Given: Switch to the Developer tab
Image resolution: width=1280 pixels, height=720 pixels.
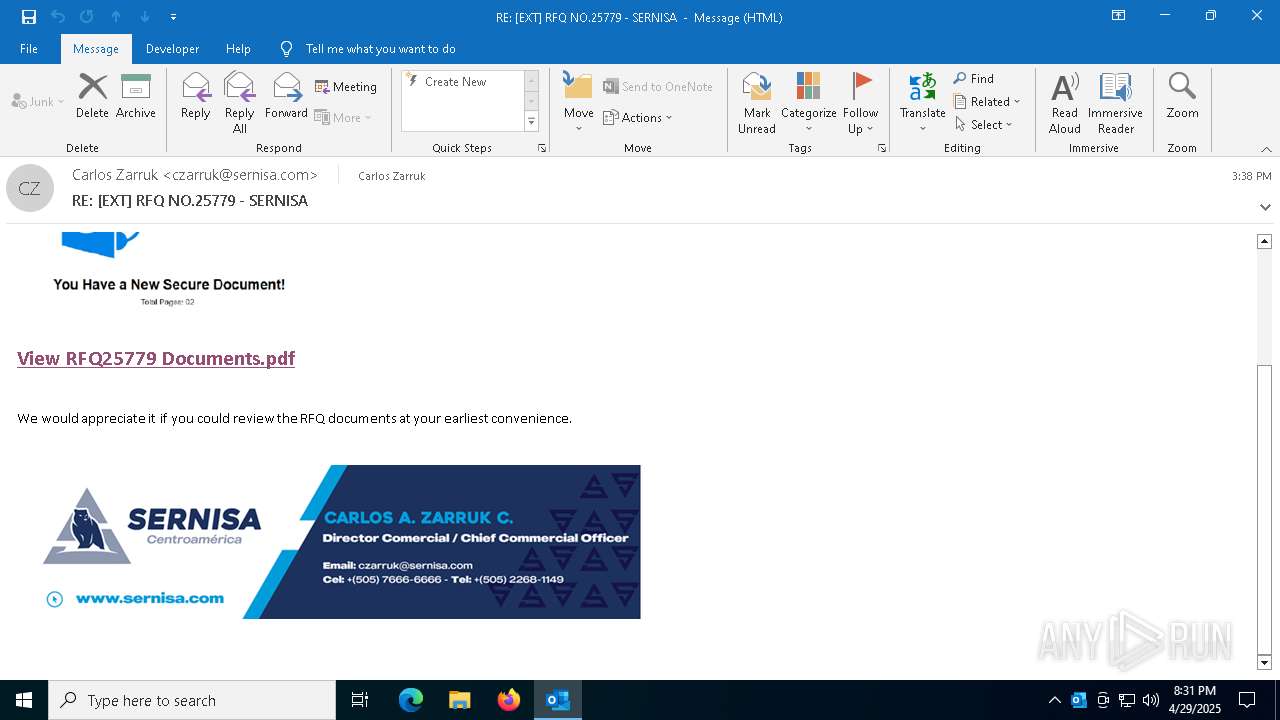Looking at the screenshot, I should [172, 48].
